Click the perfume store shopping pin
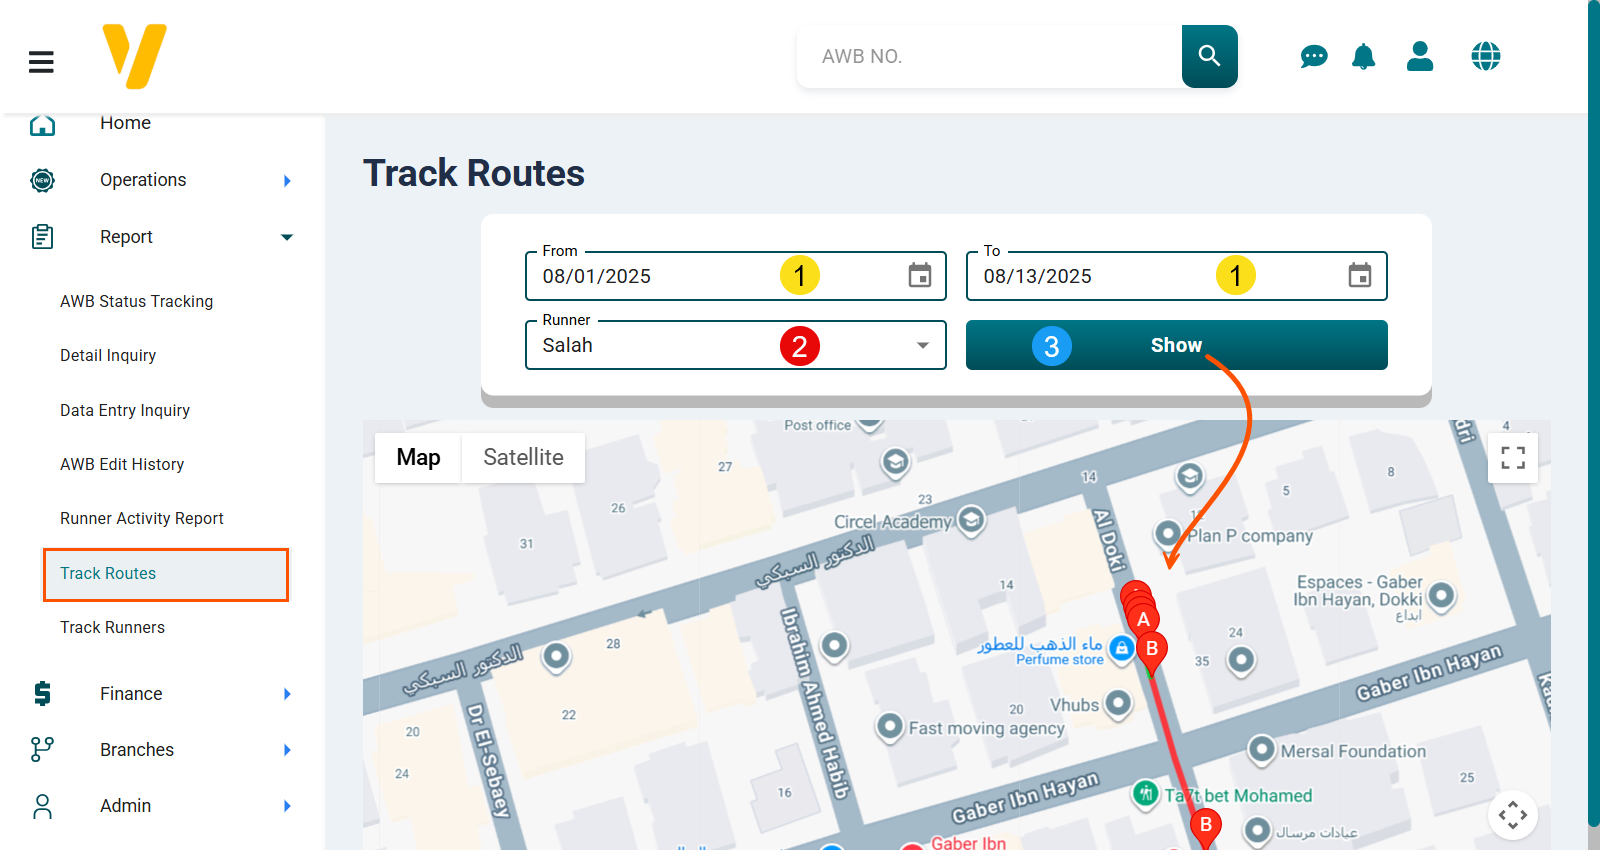The width and height of the screenshot is (1600, 850). [x=1122, y=648]
